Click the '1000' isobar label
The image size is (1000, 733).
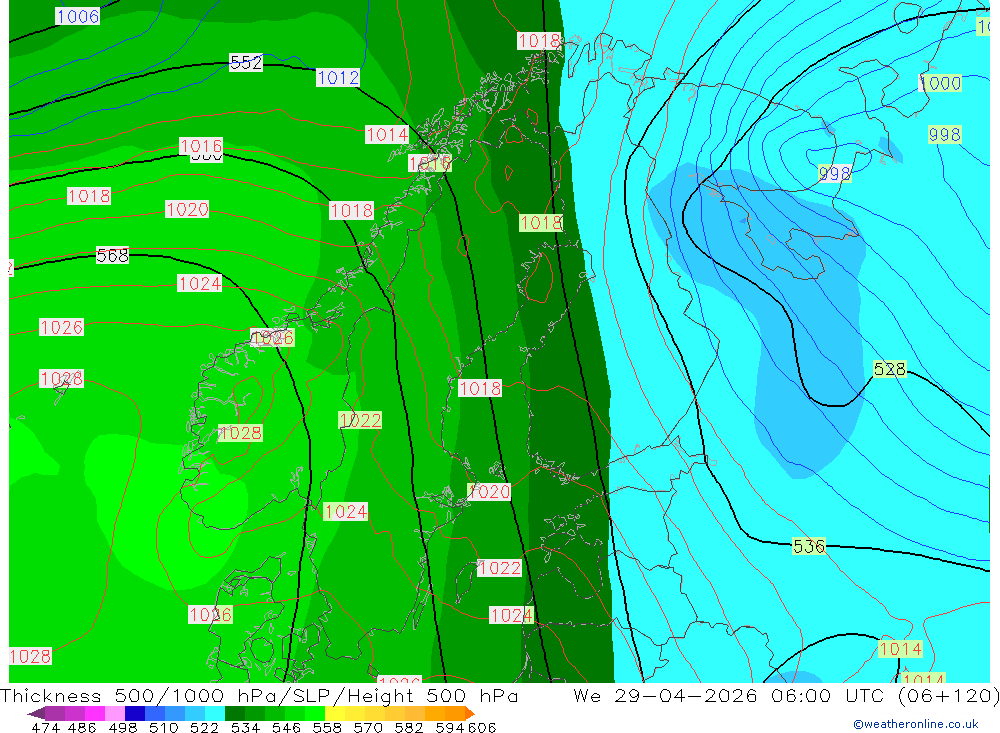[x=940, y=83]
